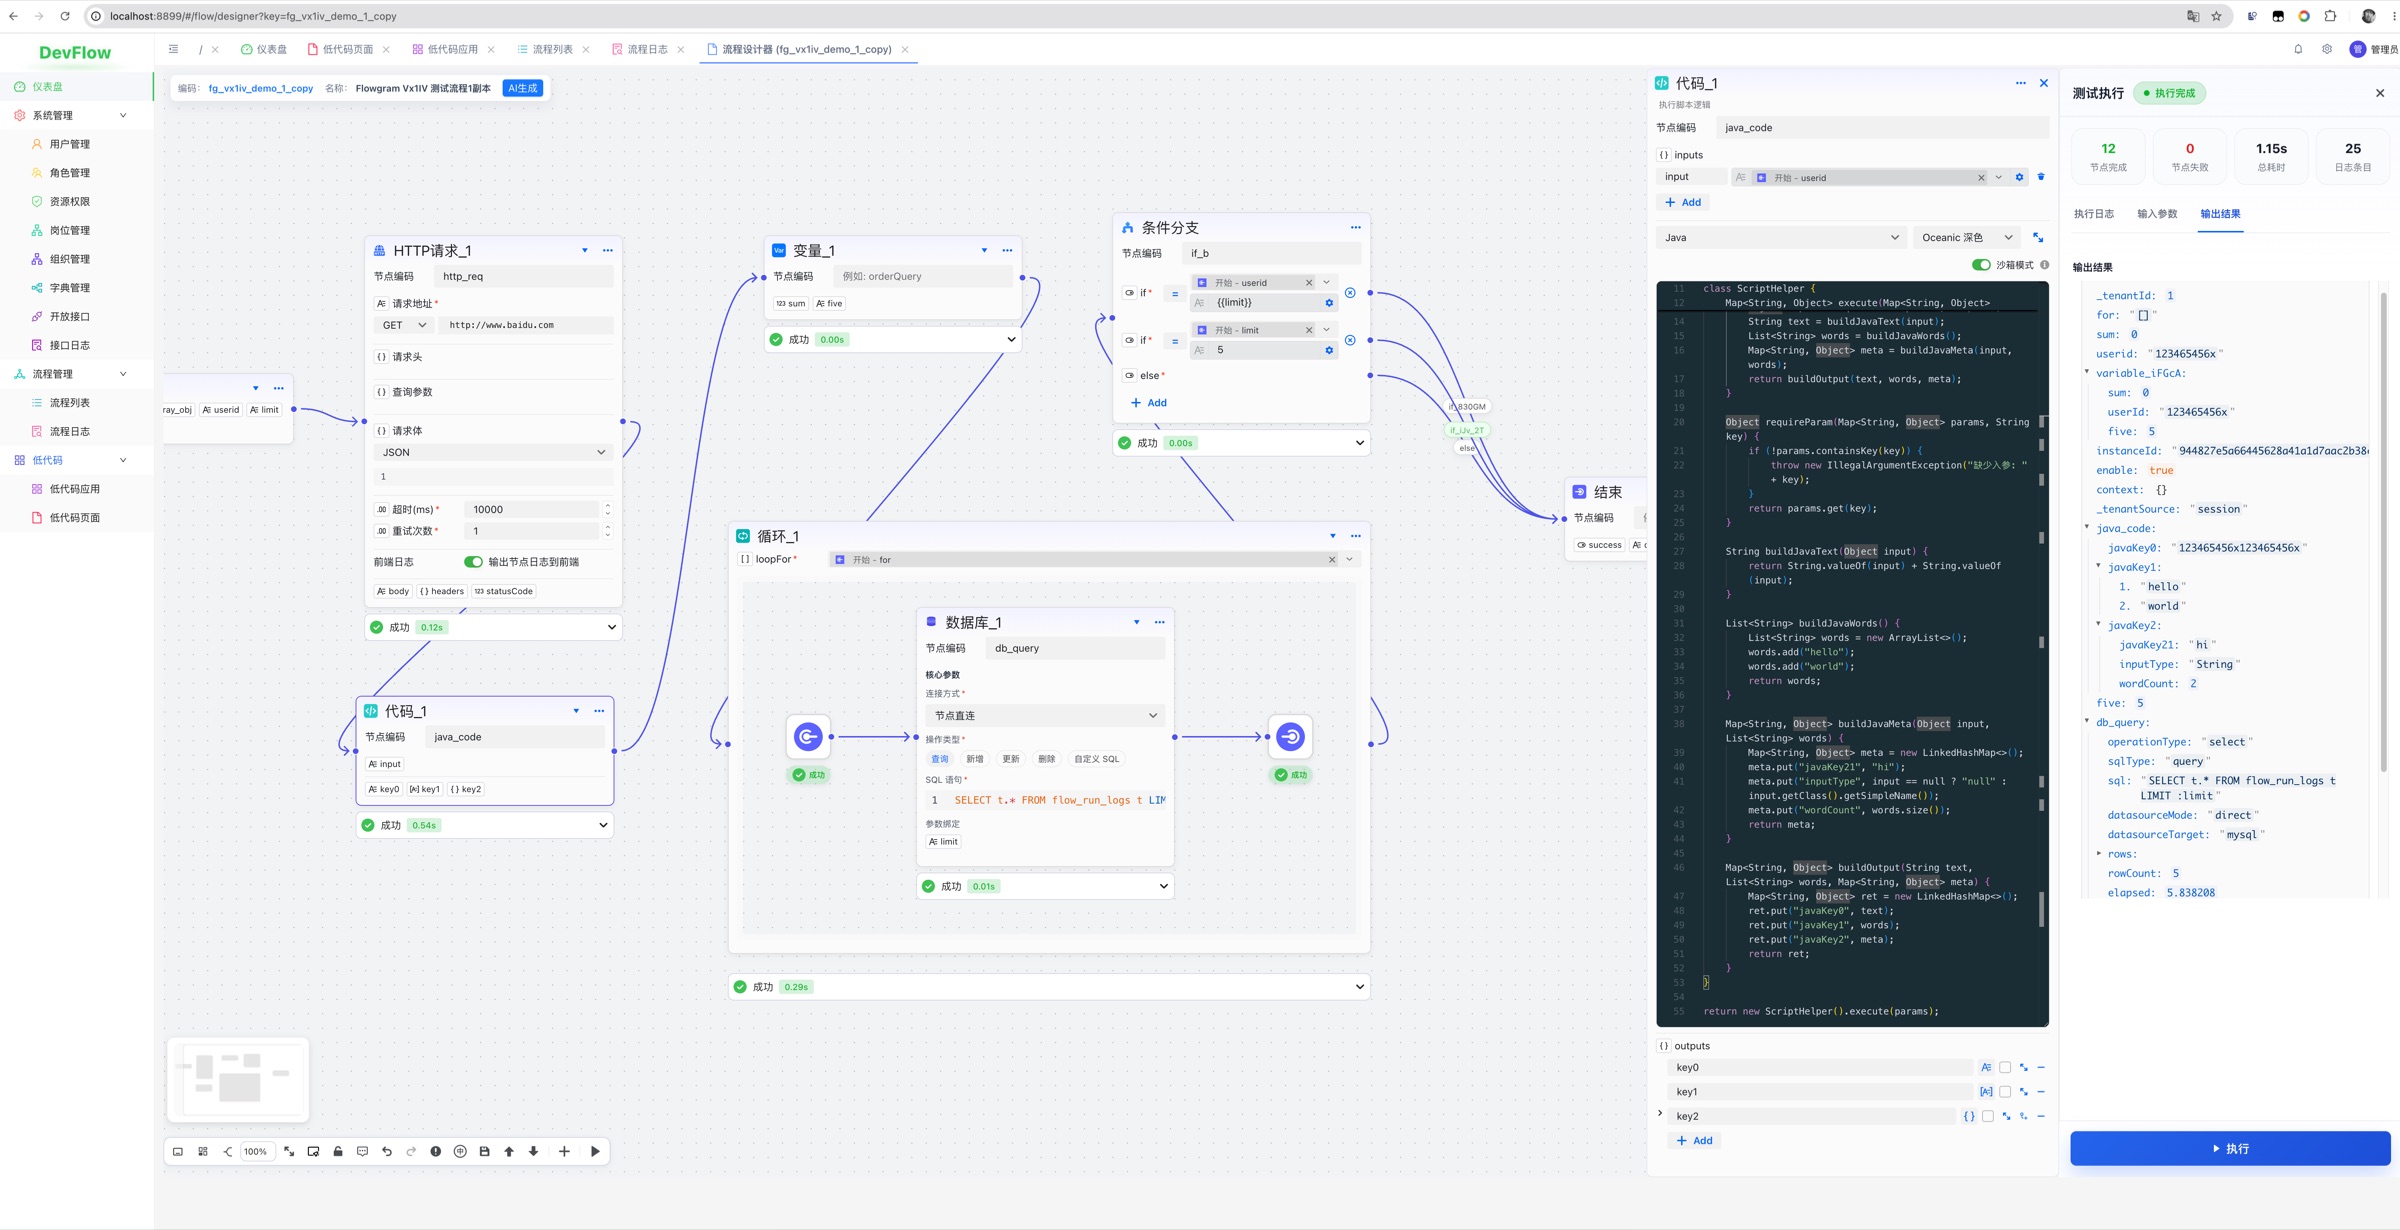Viewport: 2400px width, 1230px height.
Task: Click the browser translate icon in address bar
Action: (2193, 16)
